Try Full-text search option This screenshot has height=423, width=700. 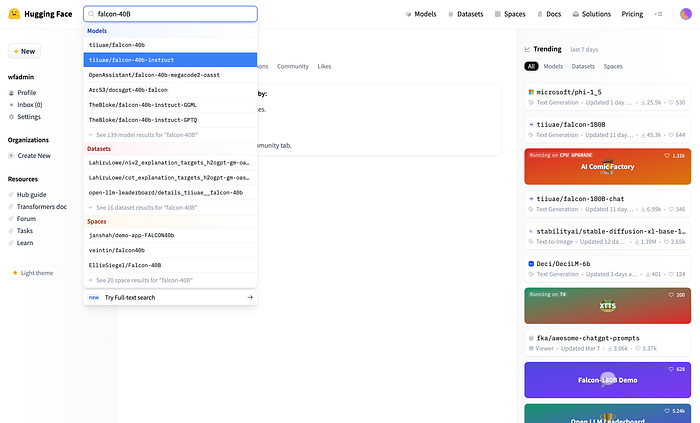170,298
